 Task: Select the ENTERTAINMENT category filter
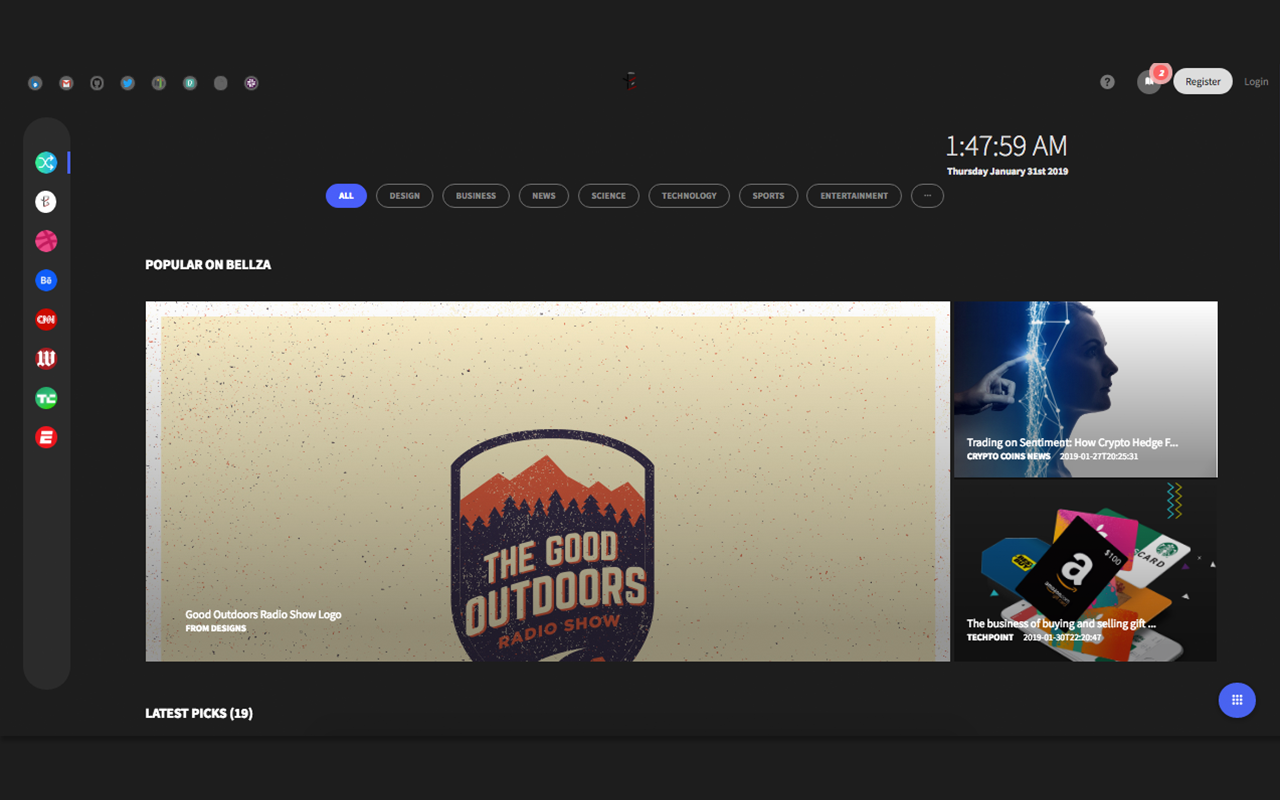pos(854,196)
